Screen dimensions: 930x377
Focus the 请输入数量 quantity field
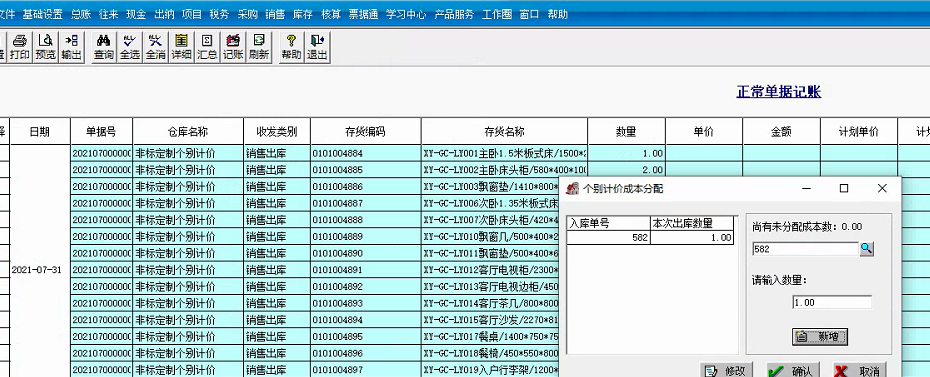point(832,302)
